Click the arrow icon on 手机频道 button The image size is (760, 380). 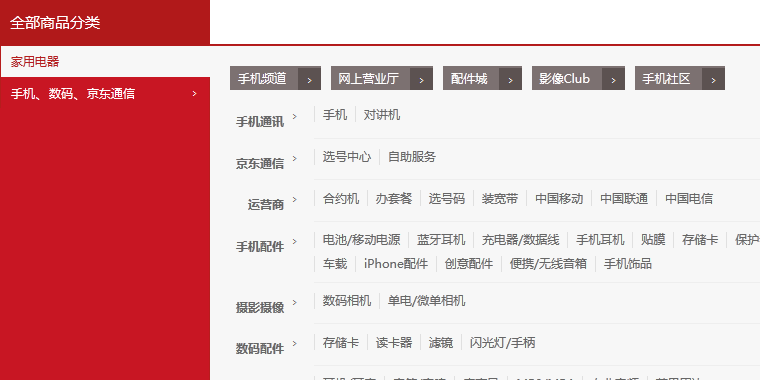(x=309, y=79)
